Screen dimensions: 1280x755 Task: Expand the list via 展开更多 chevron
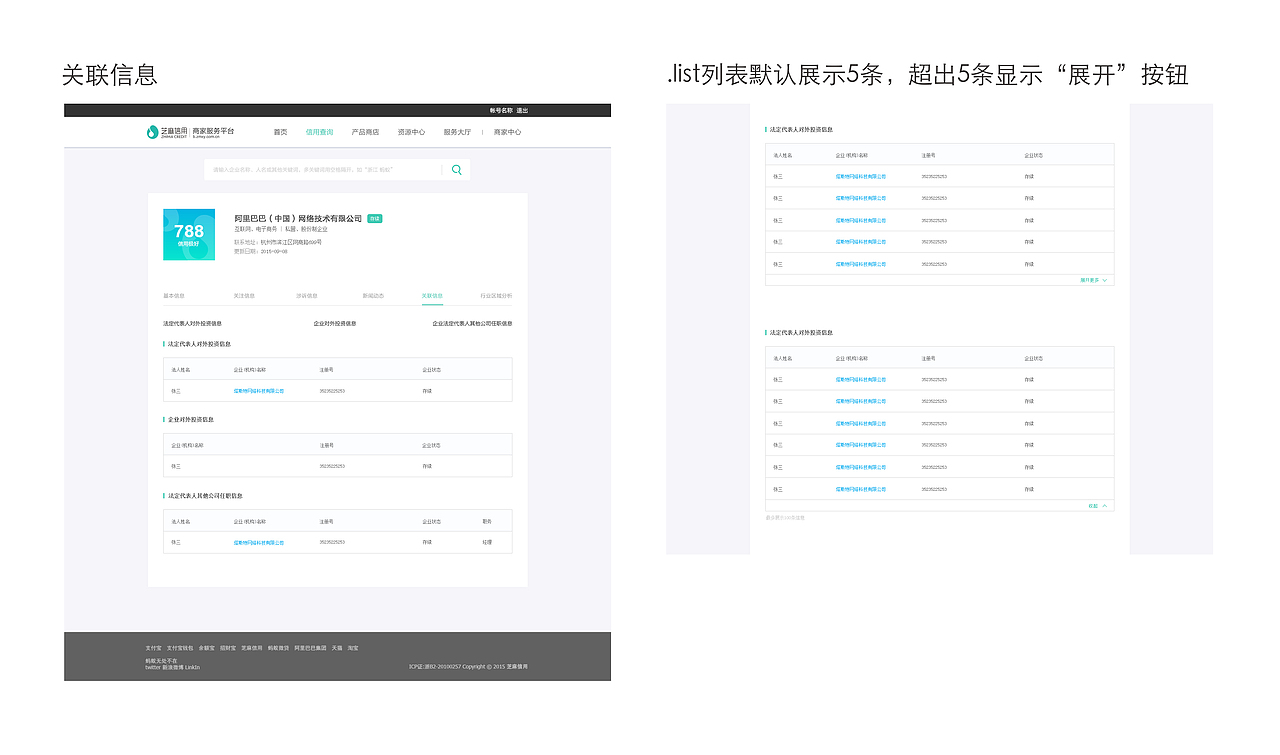pos(1089,279)
